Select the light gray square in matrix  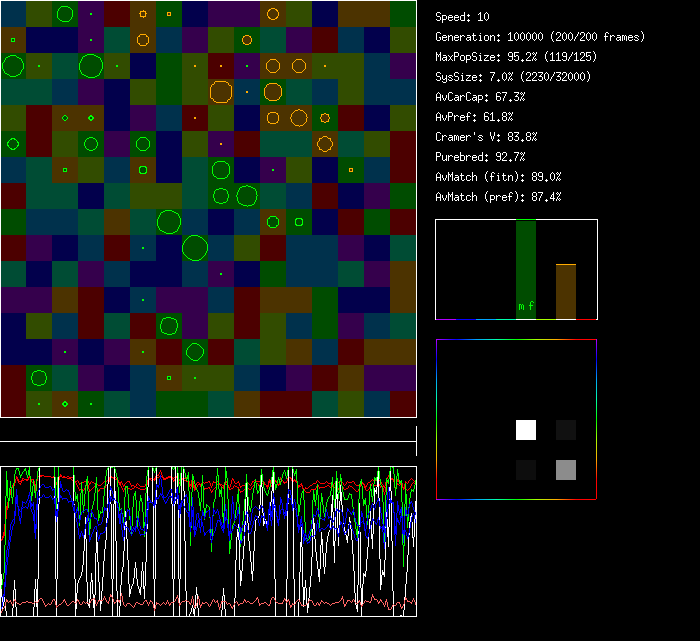coord(566,470)
